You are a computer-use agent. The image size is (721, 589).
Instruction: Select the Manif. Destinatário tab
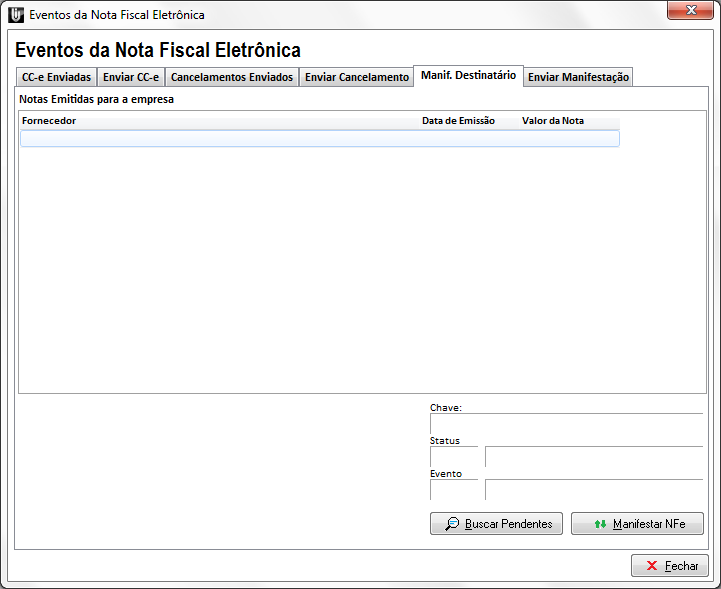point(468,75)
